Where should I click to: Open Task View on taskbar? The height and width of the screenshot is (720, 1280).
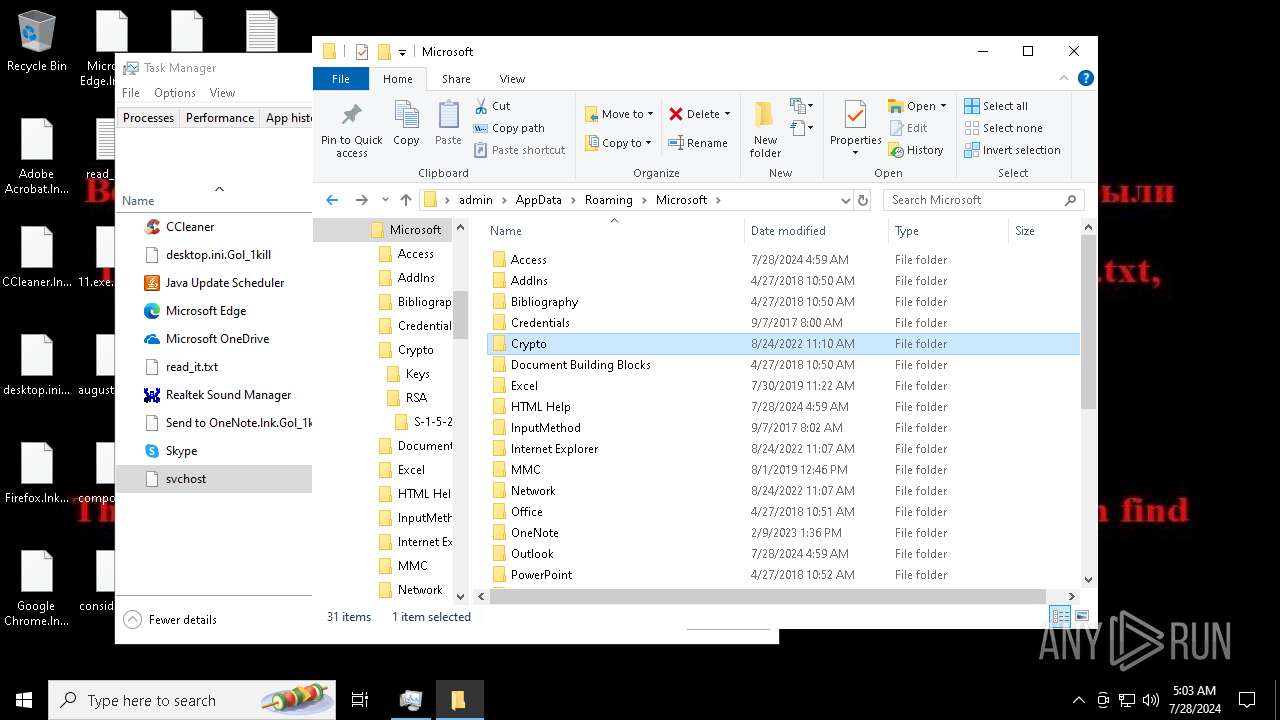point(360,700)
